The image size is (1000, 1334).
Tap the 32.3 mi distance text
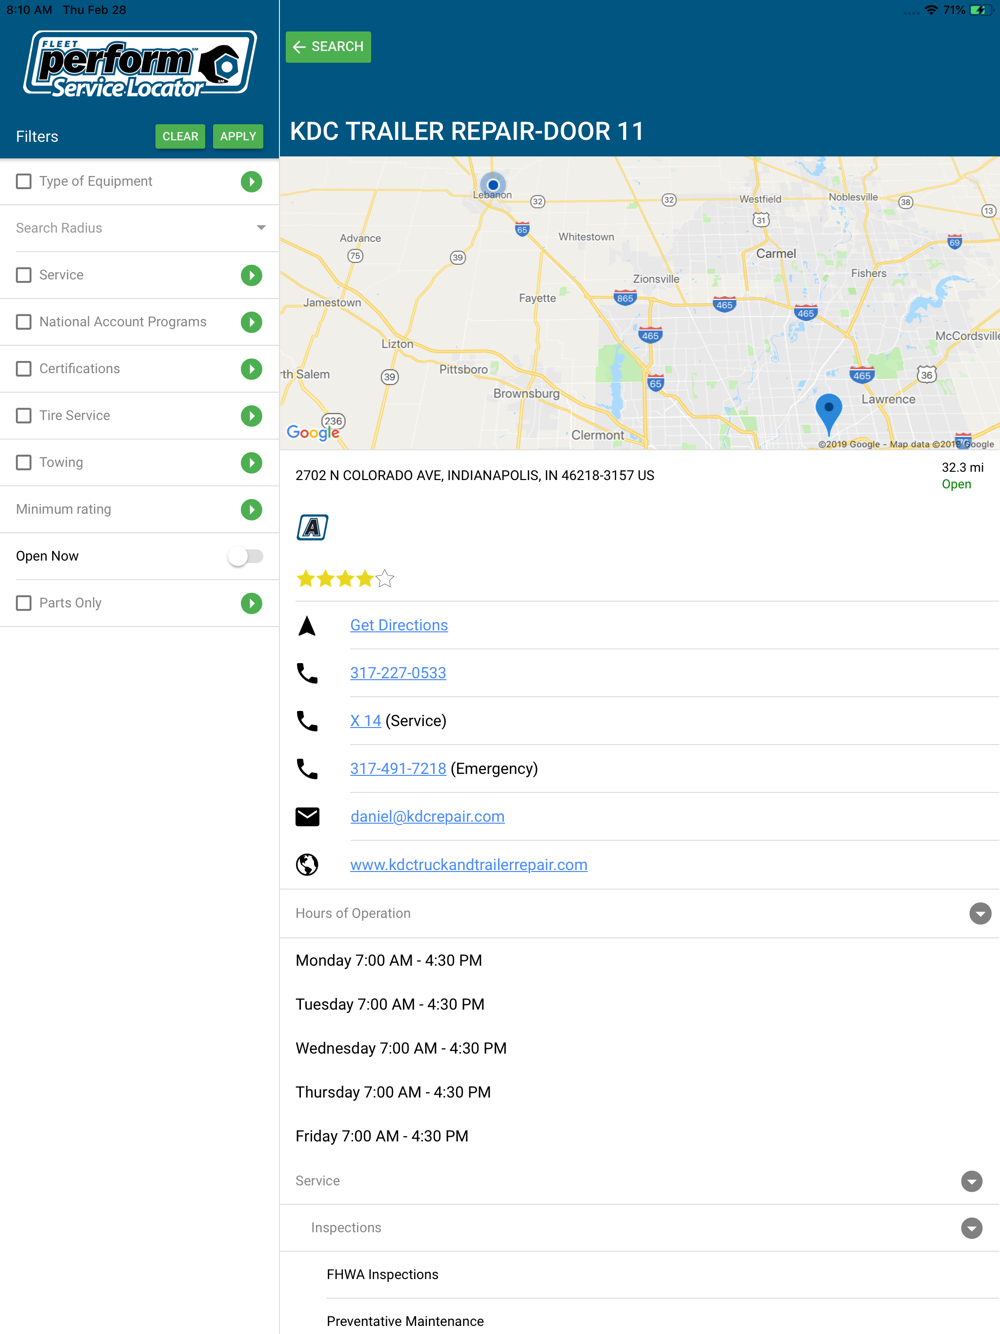click(x=962, y=468)
